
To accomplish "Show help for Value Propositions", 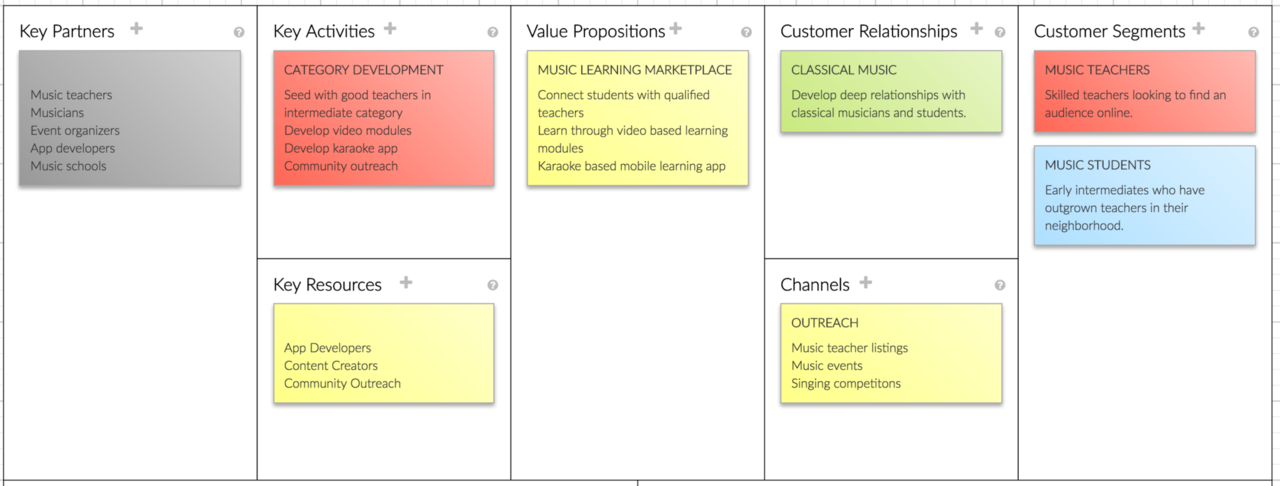I will 747,32.
